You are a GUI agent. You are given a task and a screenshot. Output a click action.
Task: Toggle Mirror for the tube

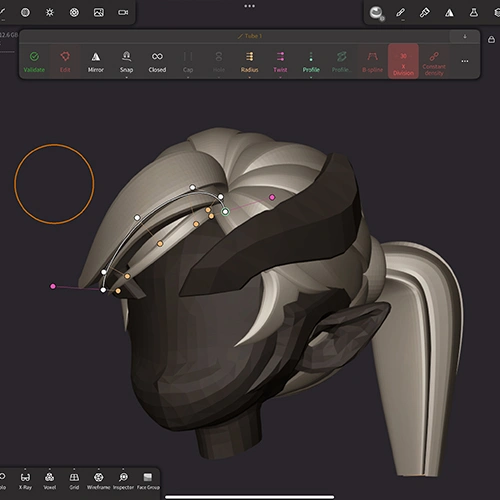click(x=96, y=61)
